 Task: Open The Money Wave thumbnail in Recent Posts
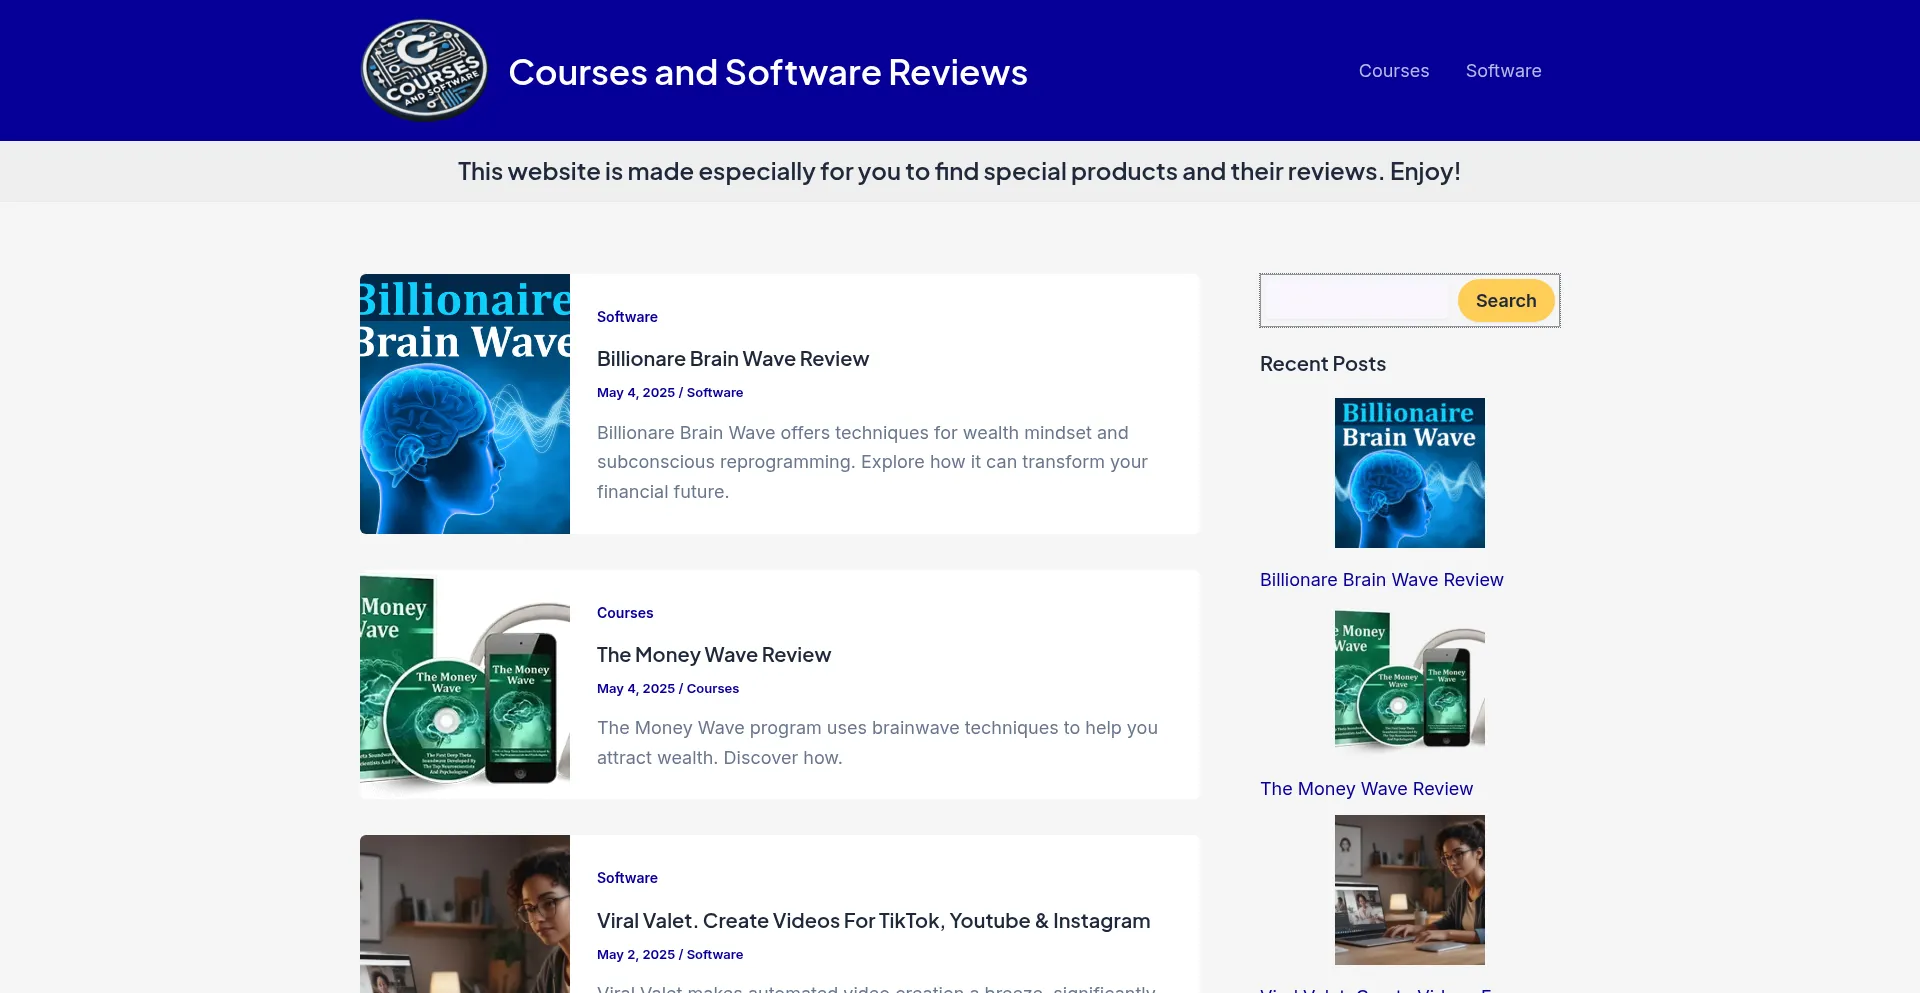coord(1410,682)
